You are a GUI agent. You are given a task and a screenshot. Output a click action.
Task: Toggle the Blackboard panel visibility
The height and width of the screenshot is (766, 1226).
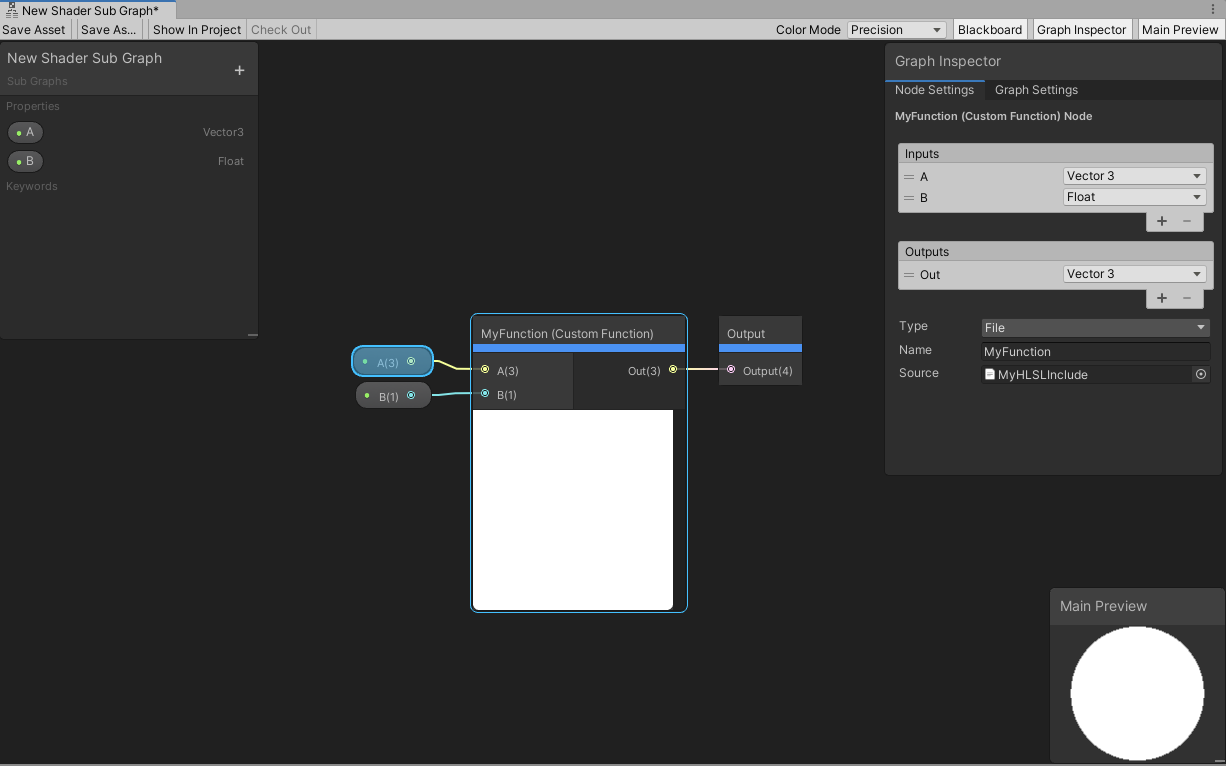(x=990, y=30)
